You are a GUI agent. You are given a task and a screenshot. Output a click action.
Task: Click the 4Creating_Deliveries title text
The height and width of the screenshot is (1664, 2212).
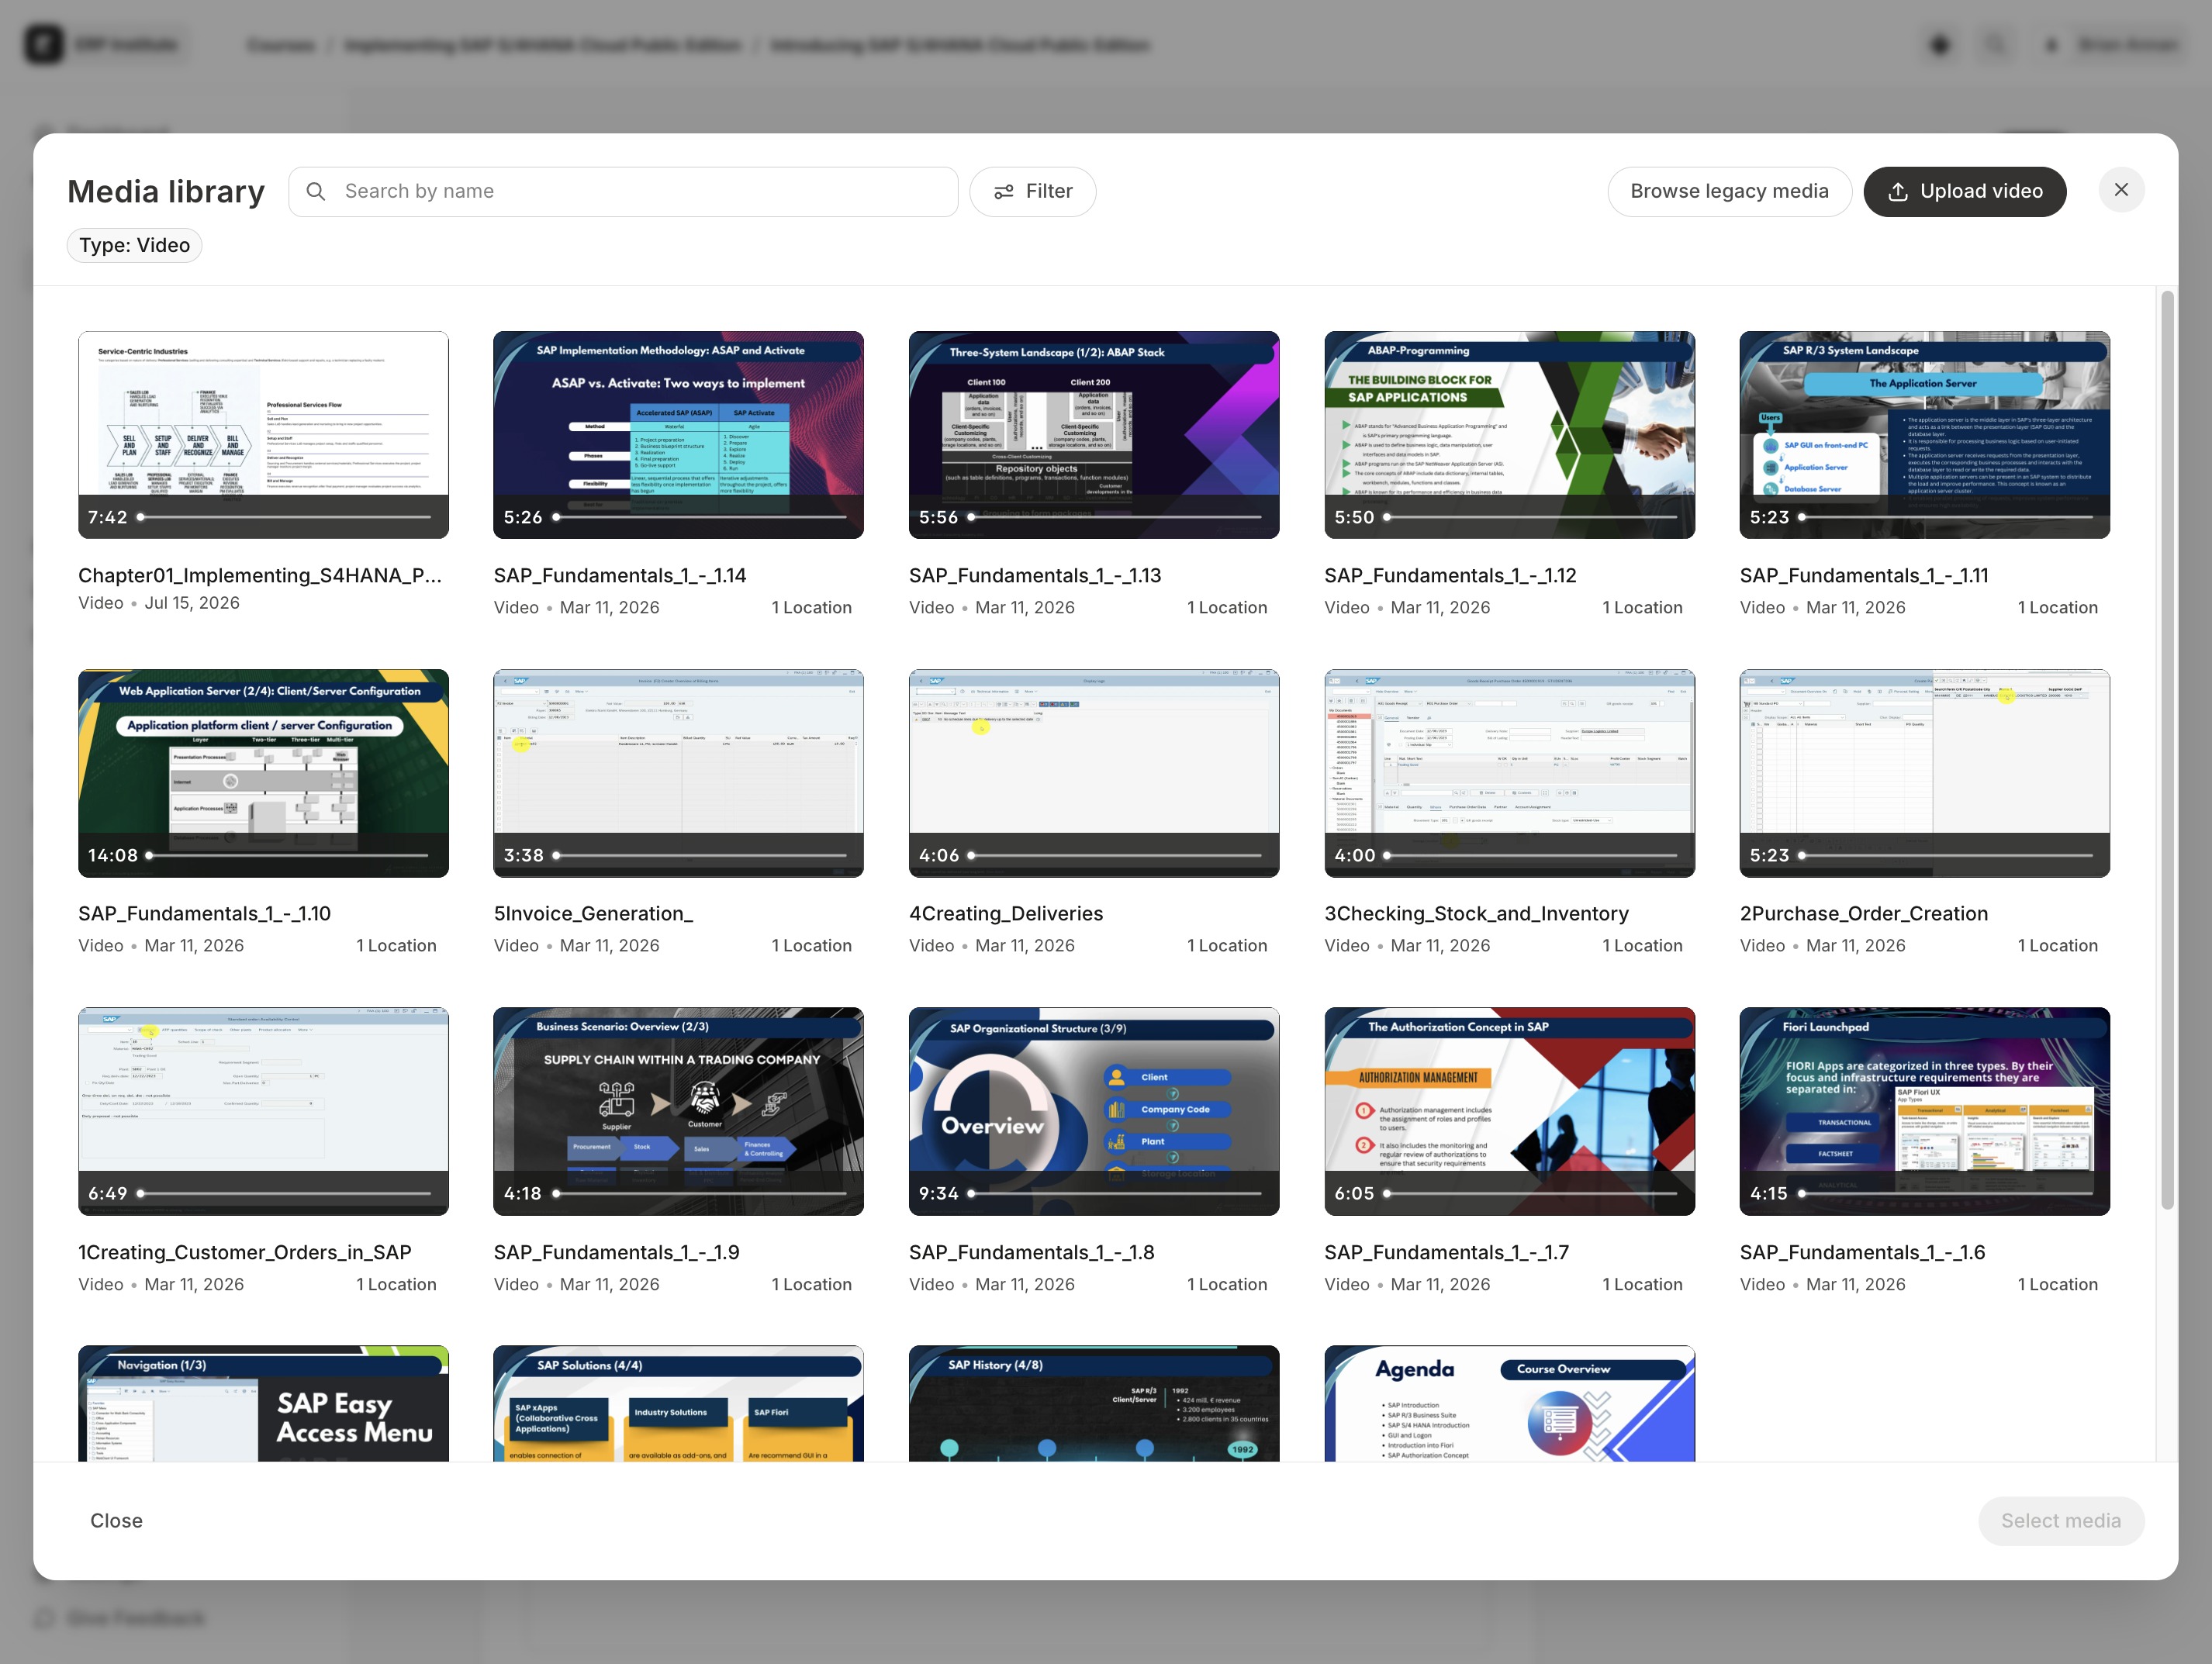point(1006,913)
